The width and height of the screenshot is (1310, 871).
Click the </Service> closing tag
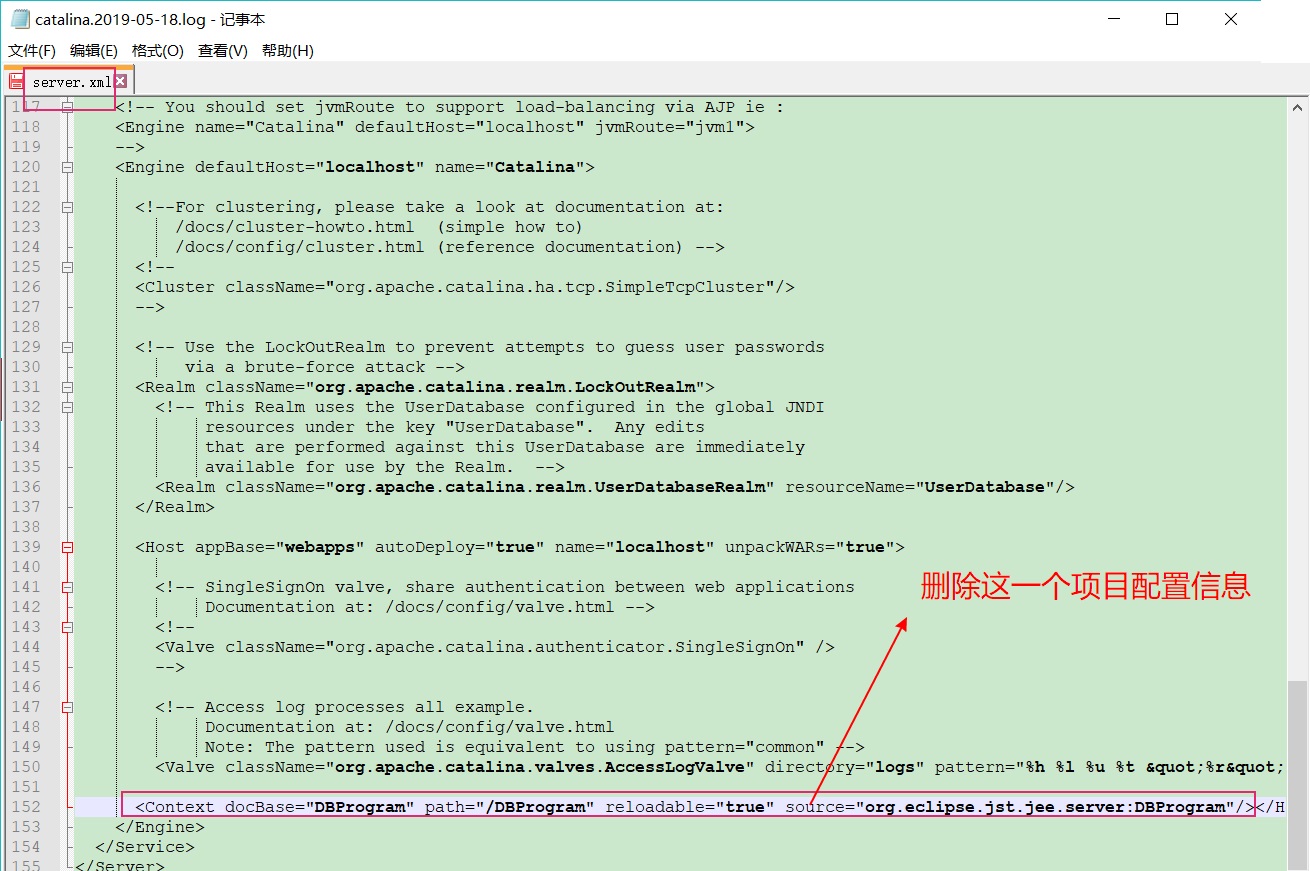click(x=145, y=847)
